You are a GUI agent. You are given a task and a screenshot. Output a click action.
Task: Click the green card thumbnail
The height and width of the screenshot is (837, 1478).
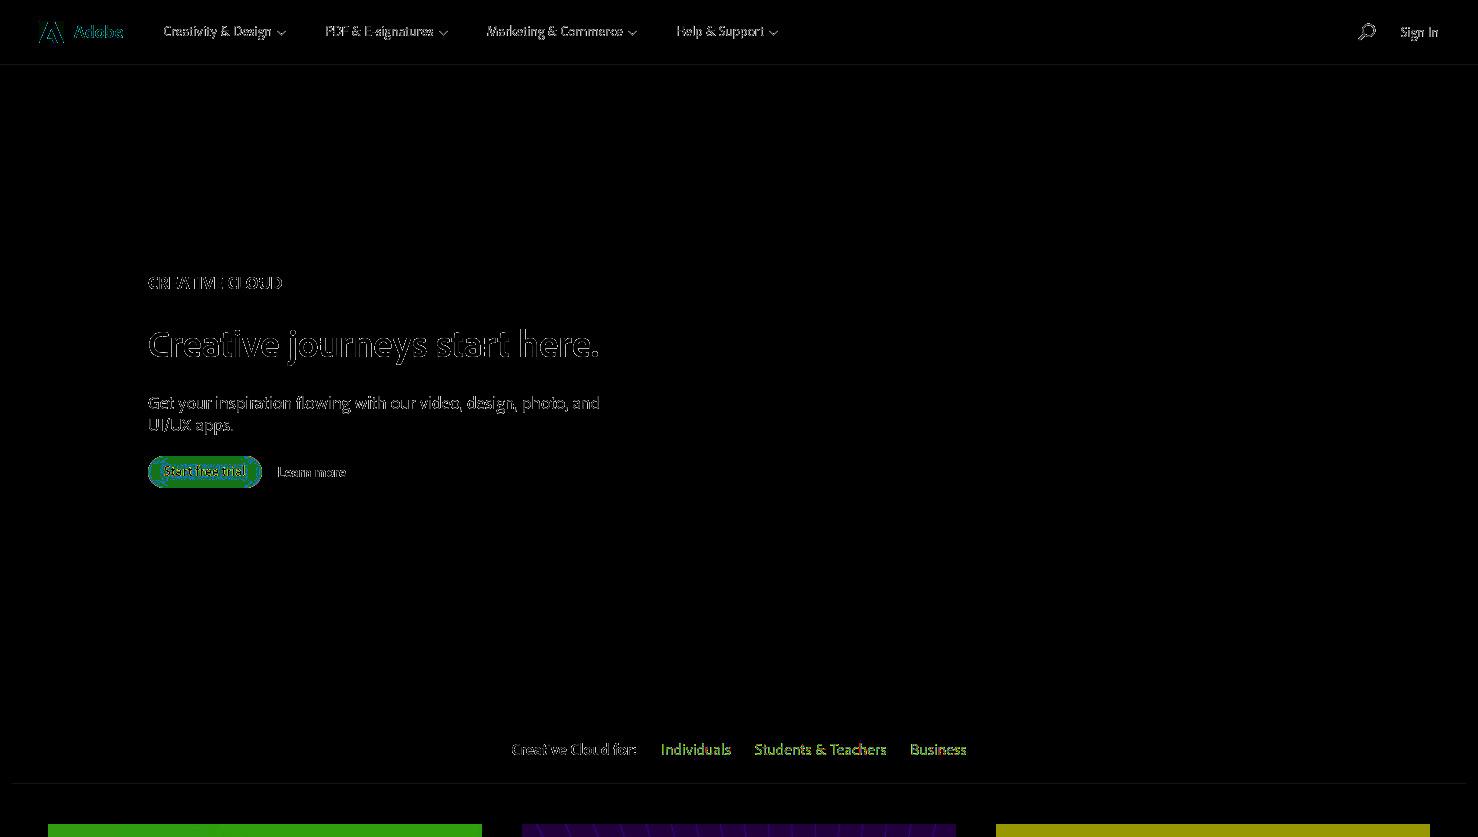tap(265, 830)
